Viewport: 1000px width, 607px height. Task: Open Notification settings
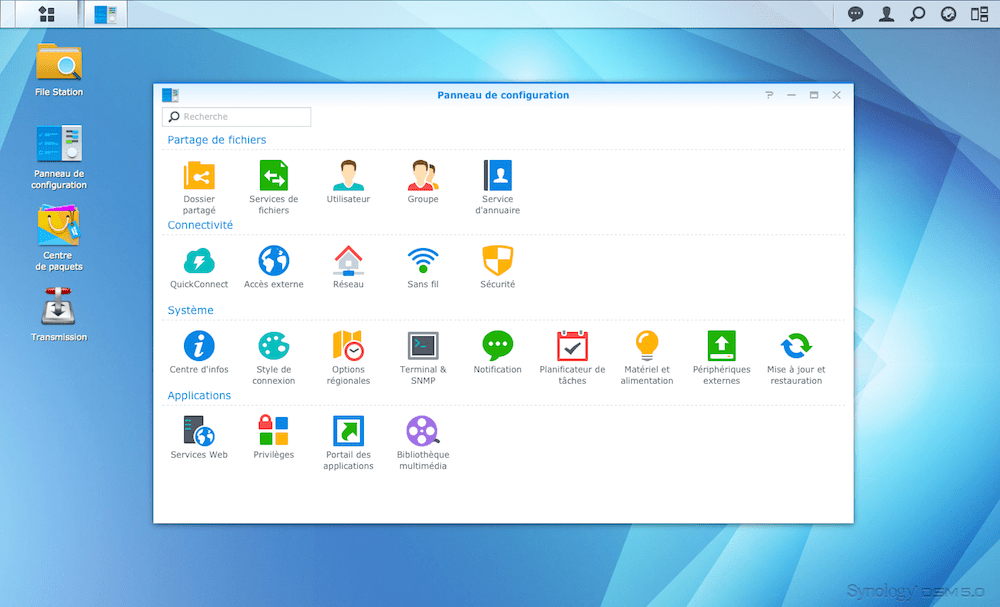click(497, 353)
